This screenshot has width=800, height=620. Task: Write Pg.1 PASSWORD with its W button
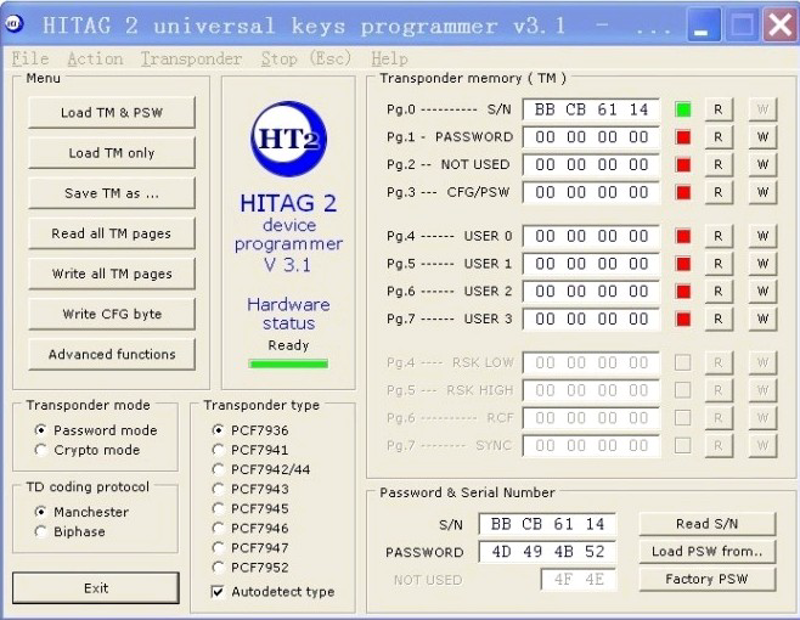[762, 137]
